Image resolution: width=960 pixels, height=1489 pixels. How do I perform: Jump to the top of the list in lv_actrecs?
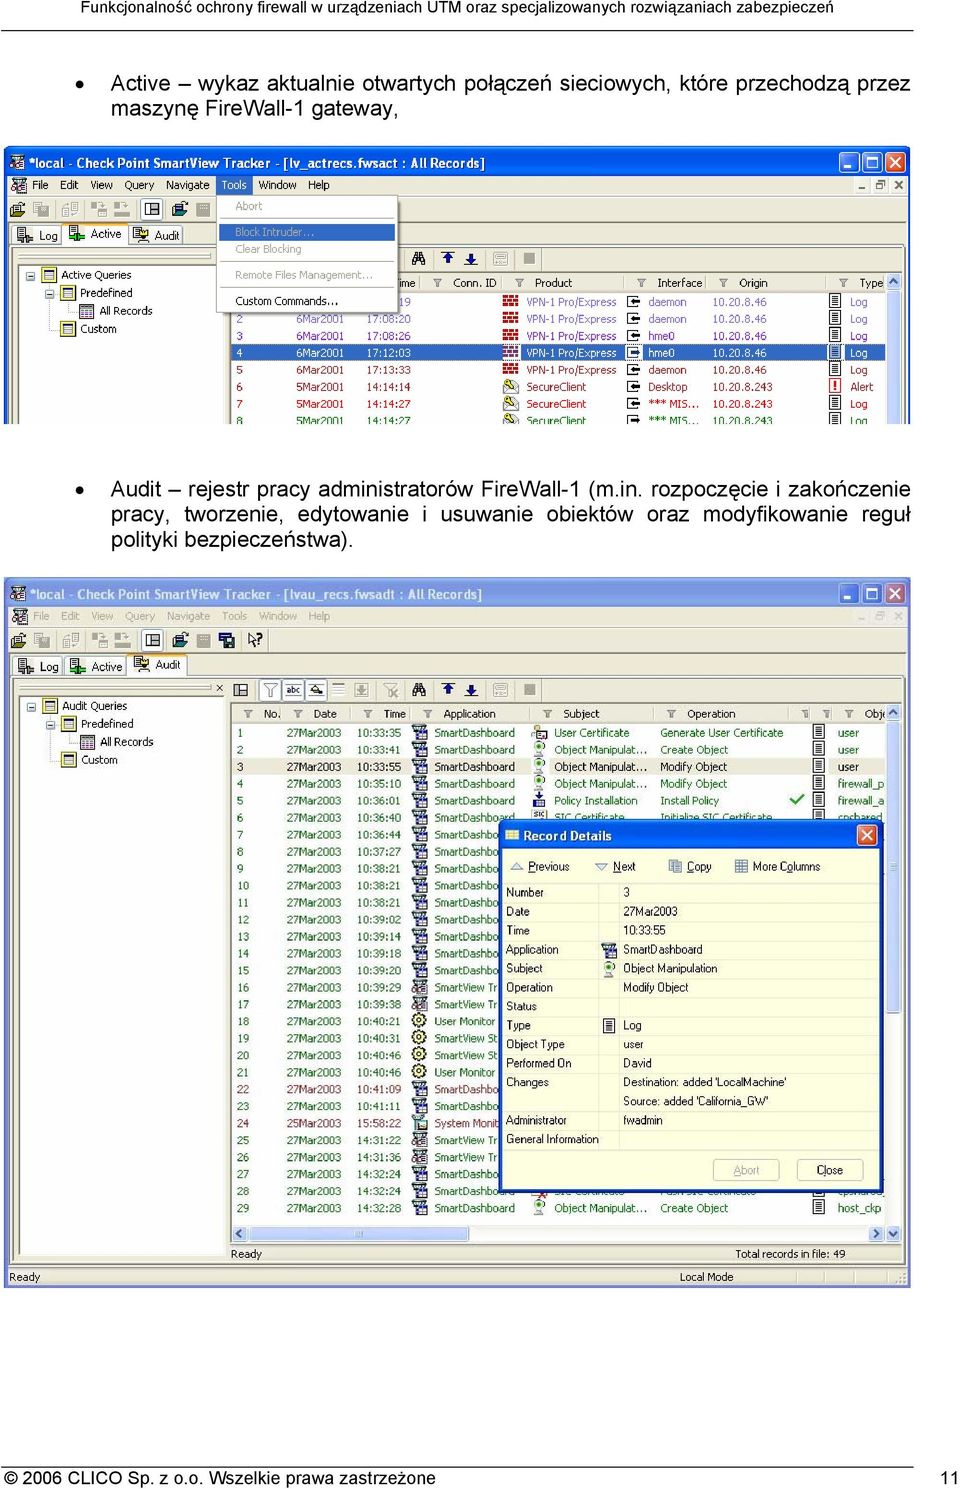click(x=448, y=258)
